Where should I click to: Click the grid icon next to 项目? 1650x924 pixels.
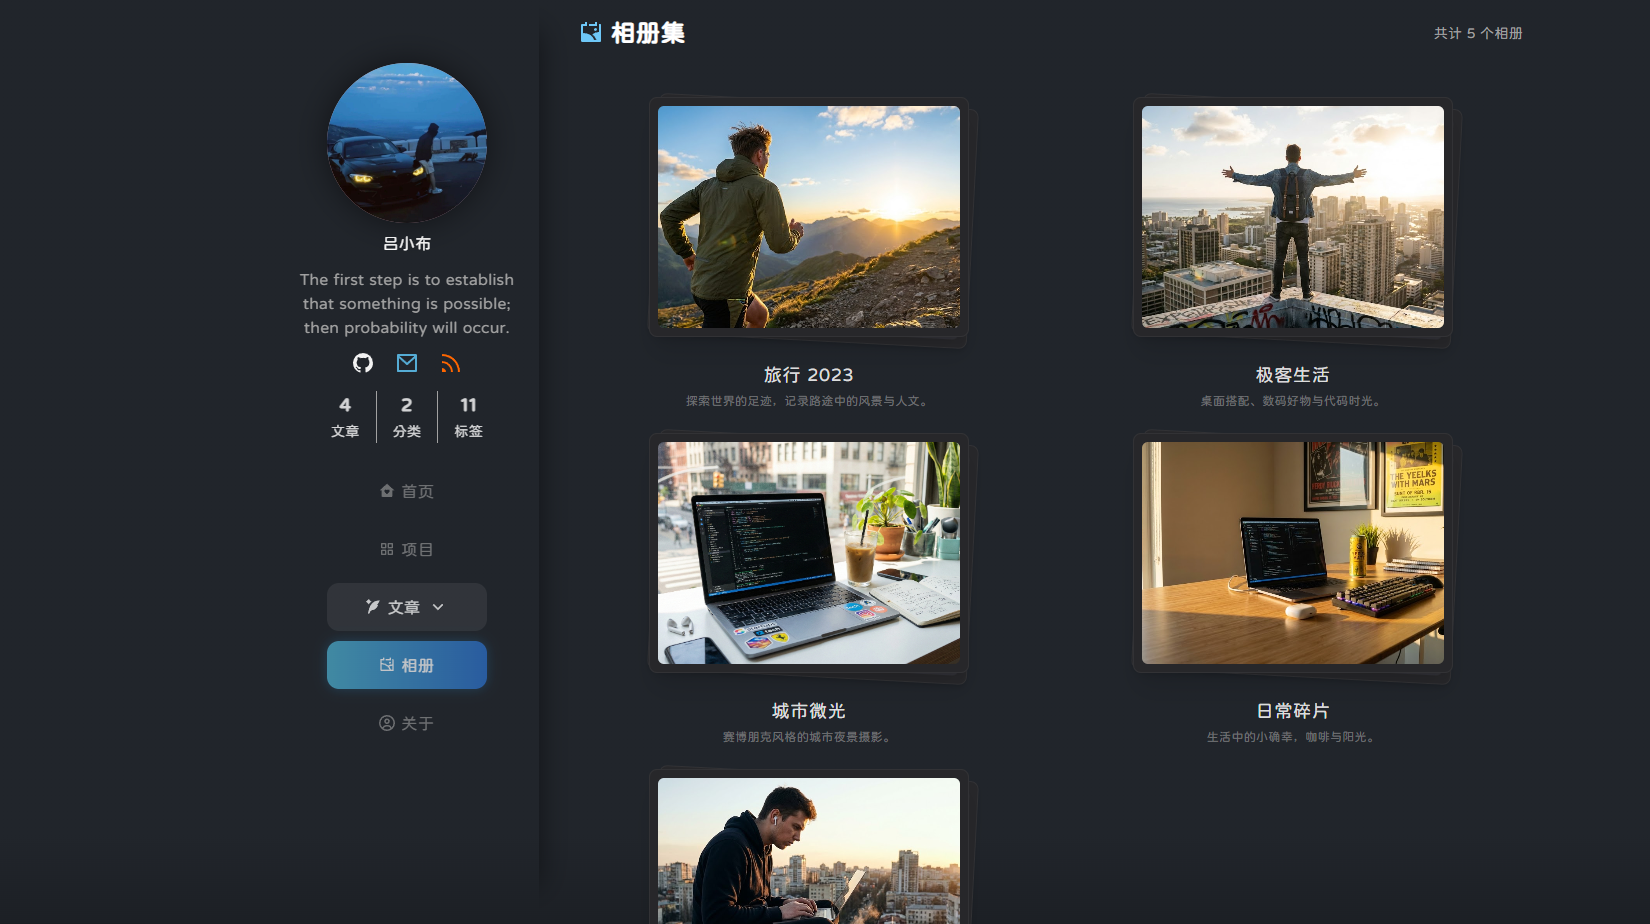pos(387,549)
